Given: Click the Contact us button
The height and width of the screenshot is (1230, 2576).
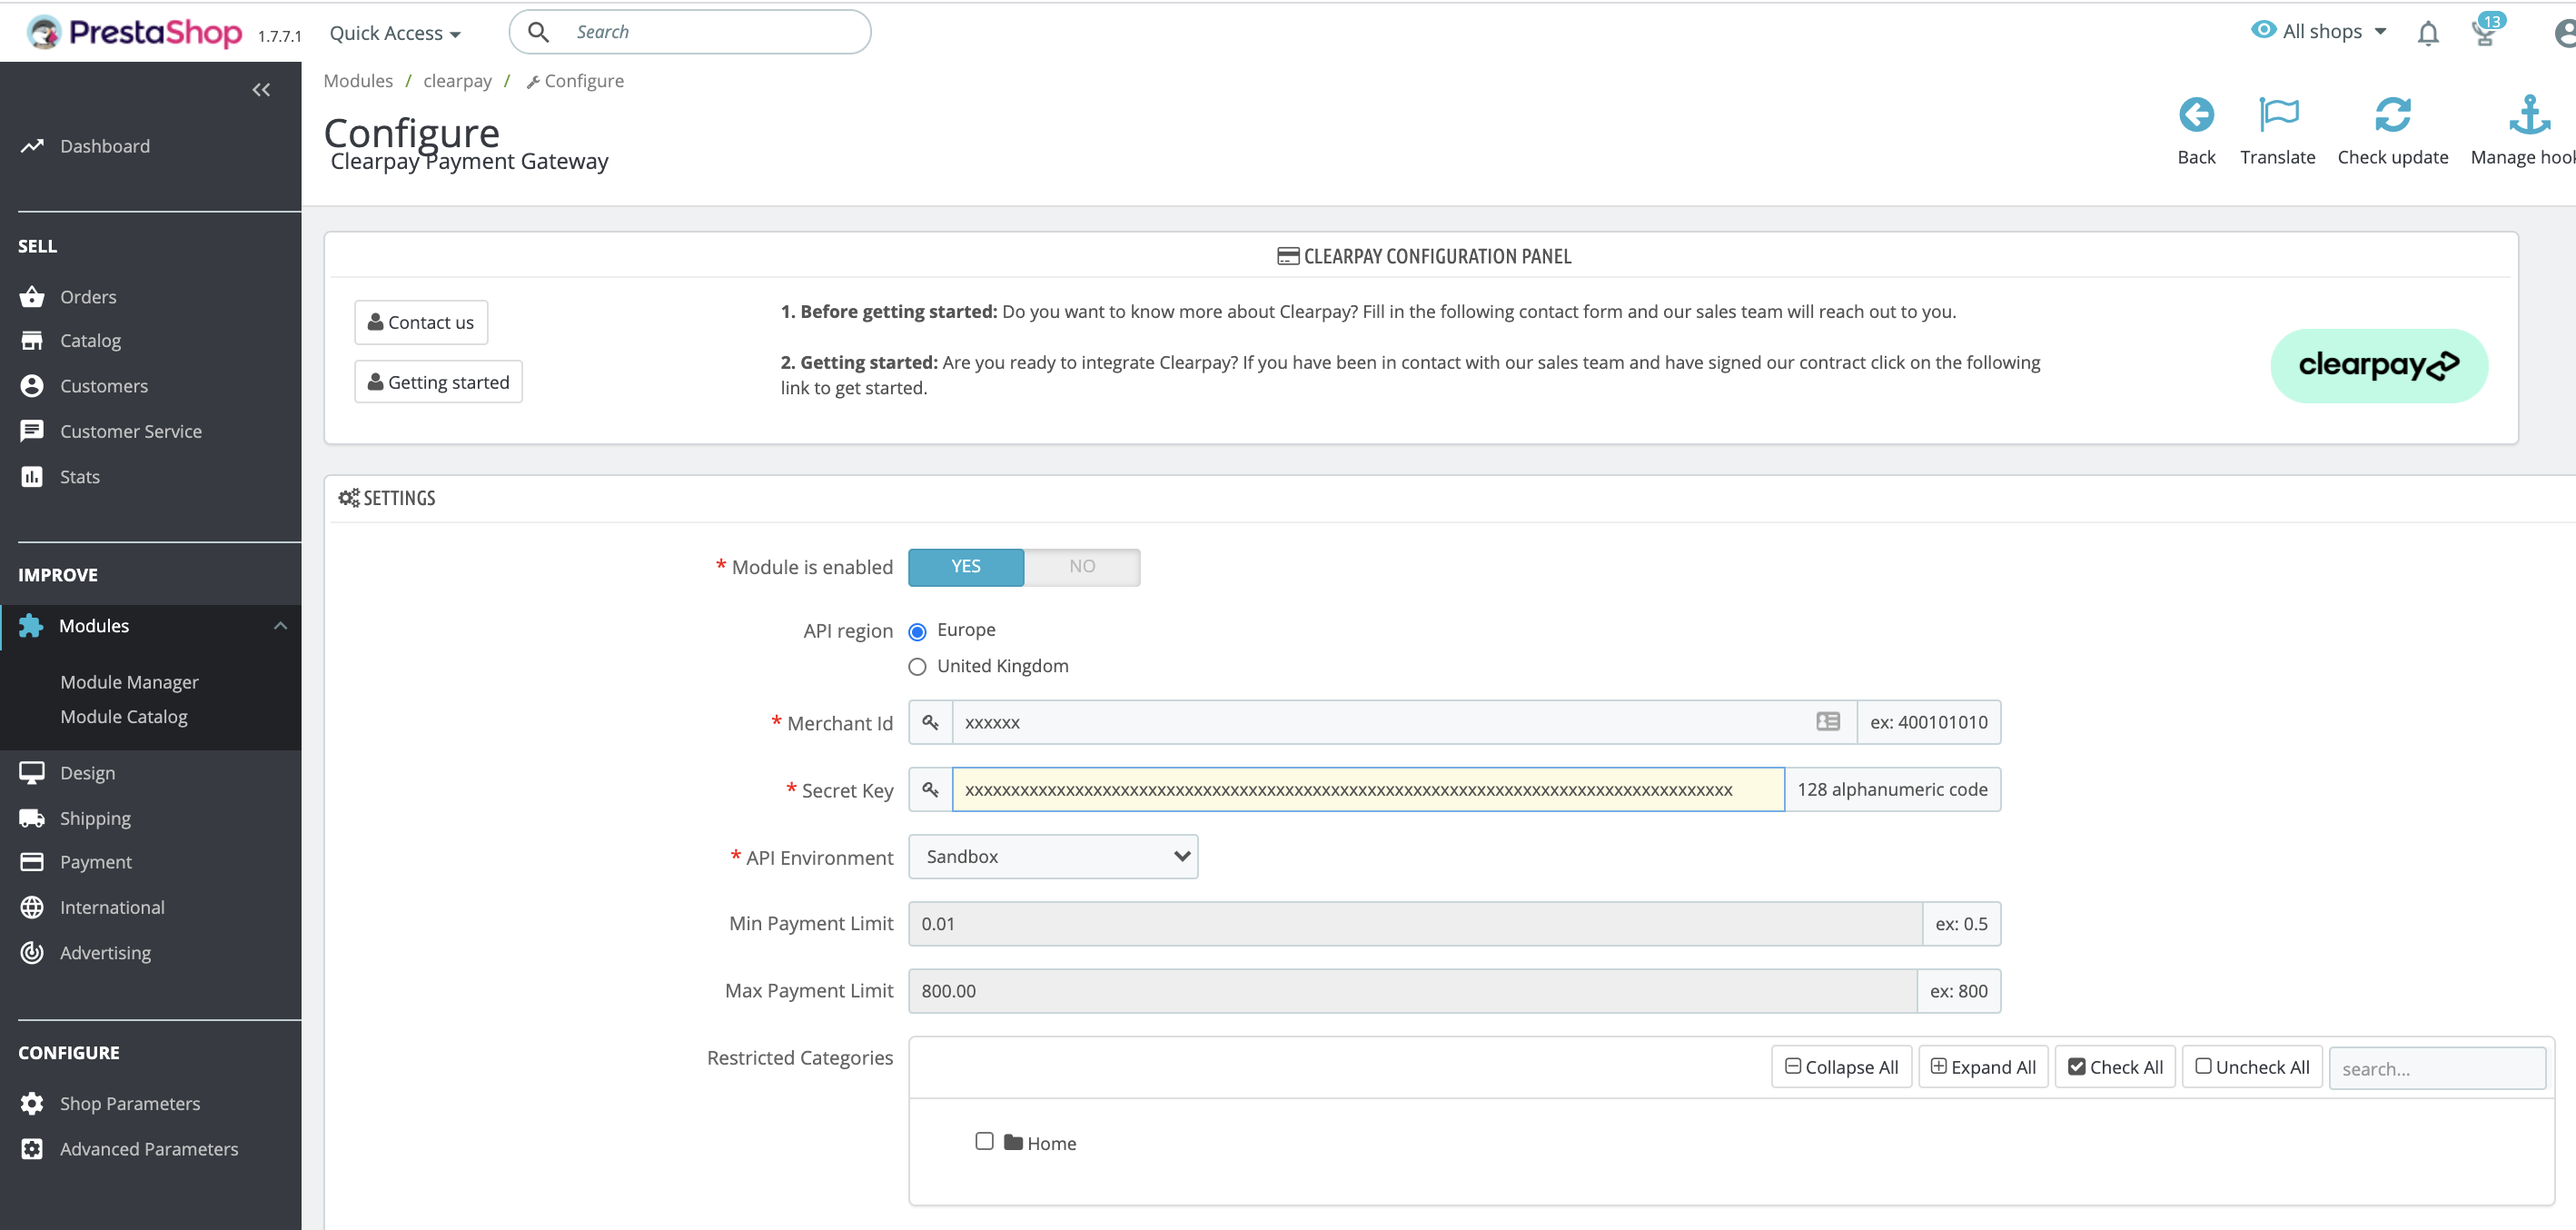Looking at the screenshot, I should pyautogui.click(x=421, y=322).
